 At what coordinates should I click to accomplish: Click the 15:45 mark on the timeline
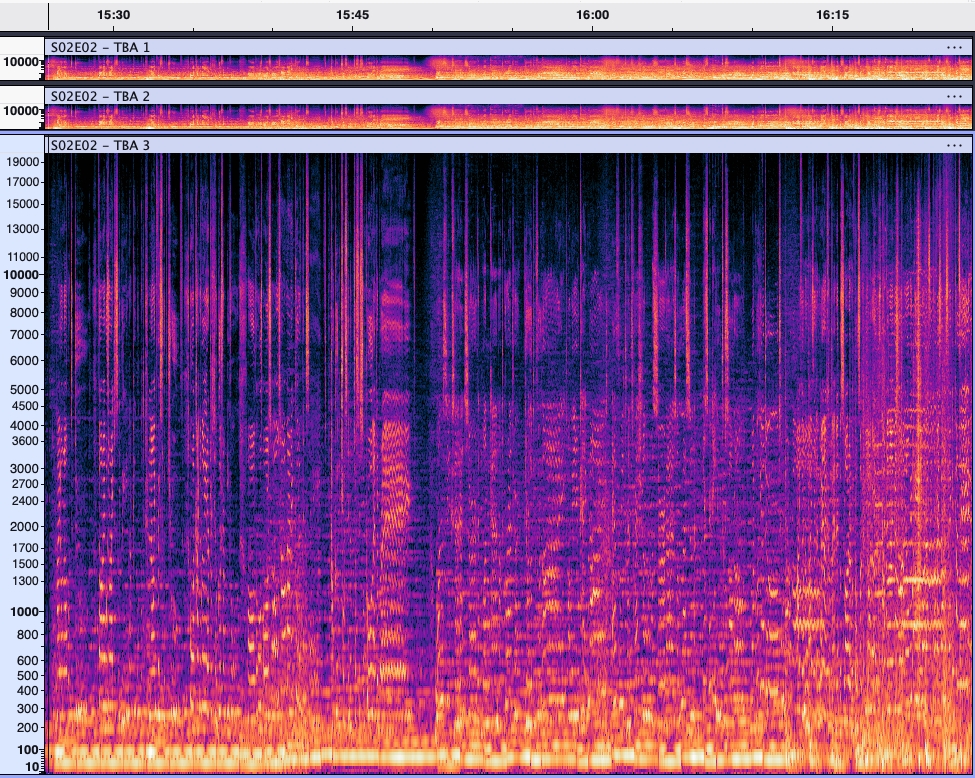point(352,15)
